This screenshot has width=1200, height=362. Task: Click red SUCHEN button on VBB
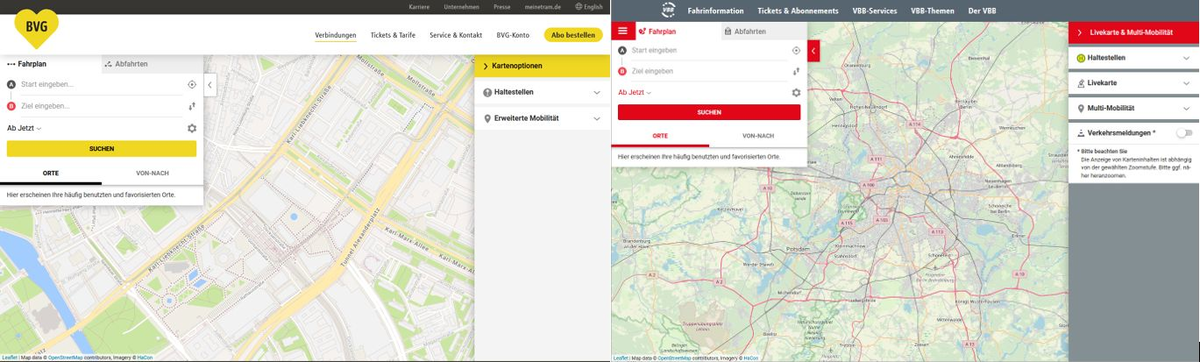(x=709, y=112)
